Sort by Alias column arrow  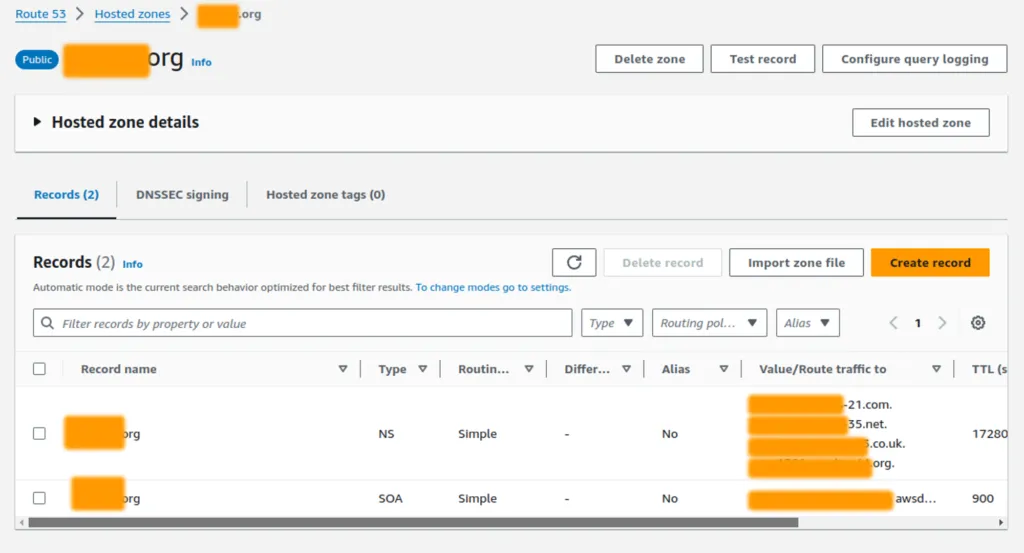pyautogui.click(x=724, y=369)
